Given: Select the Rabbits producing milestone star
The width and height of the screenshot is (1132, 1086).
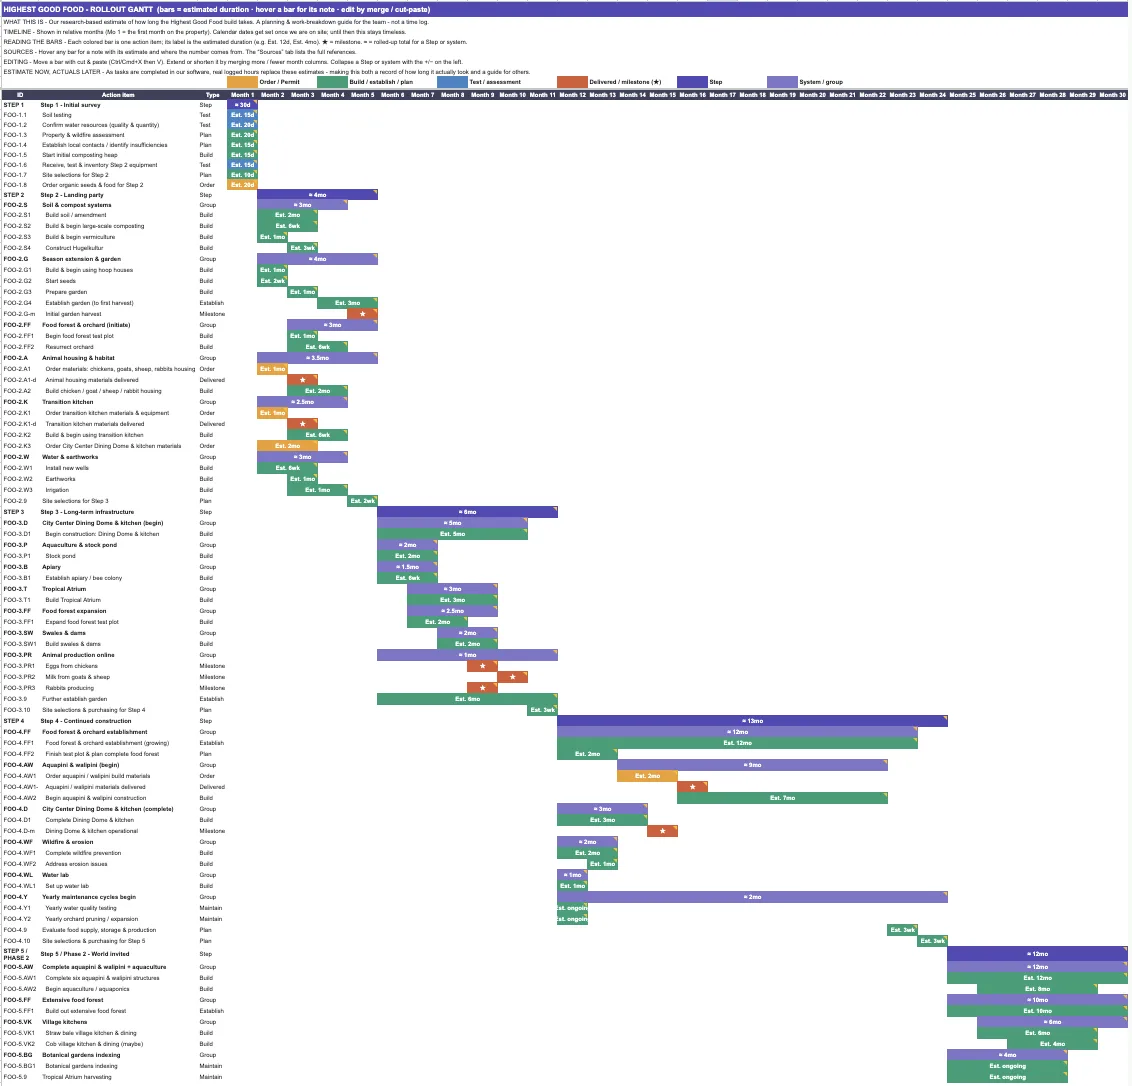Looking at the screenshot, I should [x=482, y=688].
